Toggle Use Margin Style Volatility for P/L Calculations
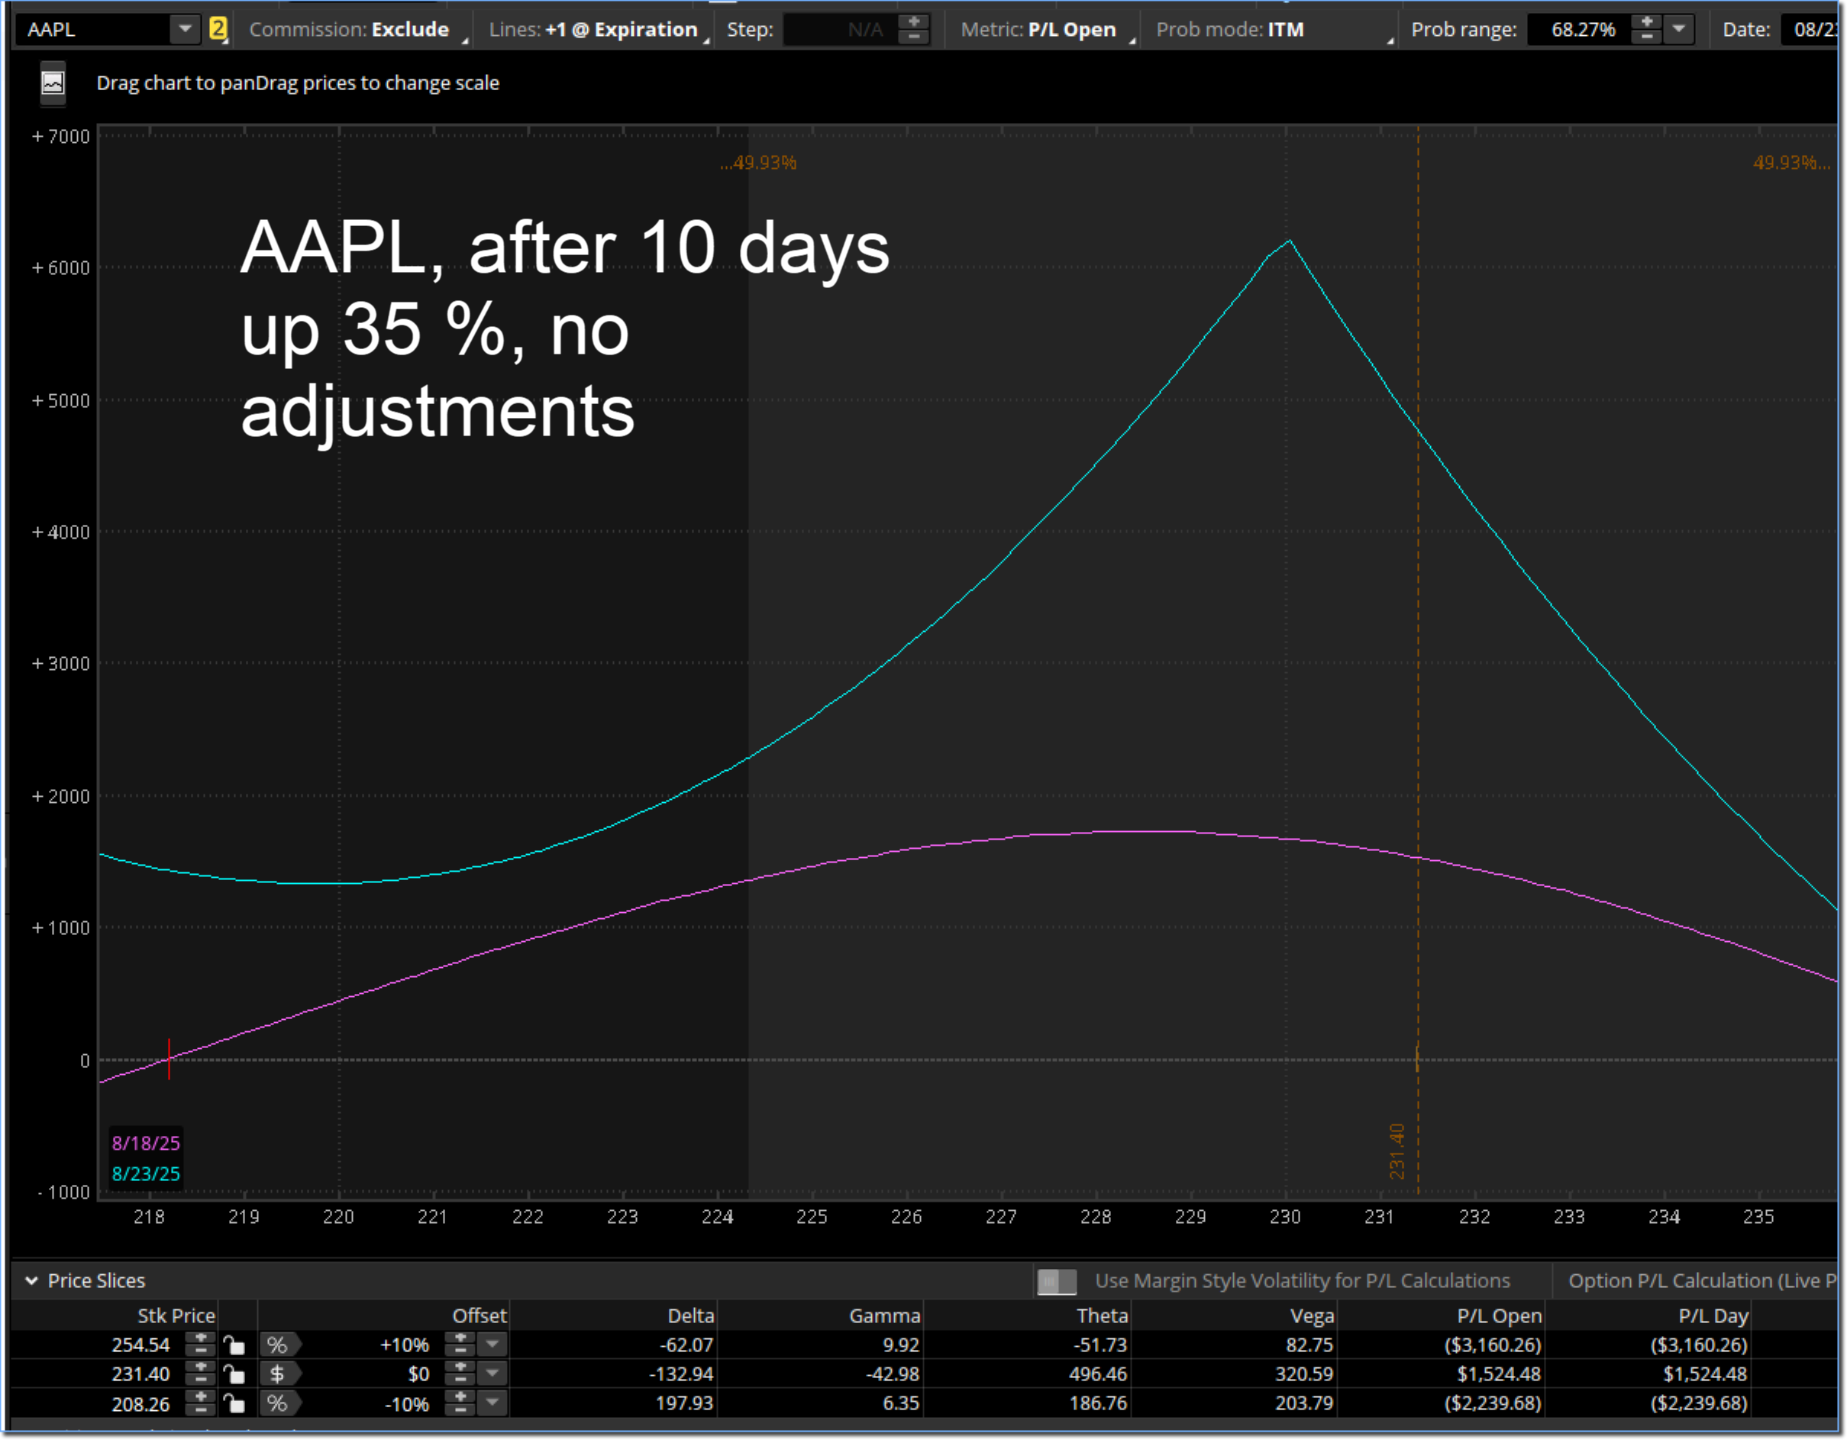Viewport: 1847px width, 1440px height. coord(1056,1281)
